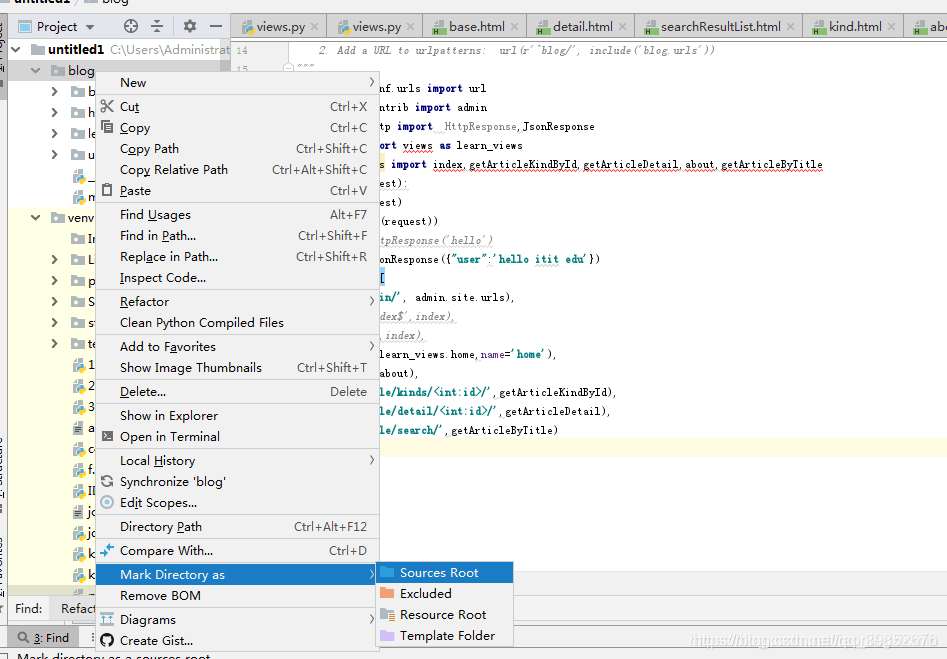Choose Replace in Path... entry
947x659 pixels.
click(x=237, y=257)
